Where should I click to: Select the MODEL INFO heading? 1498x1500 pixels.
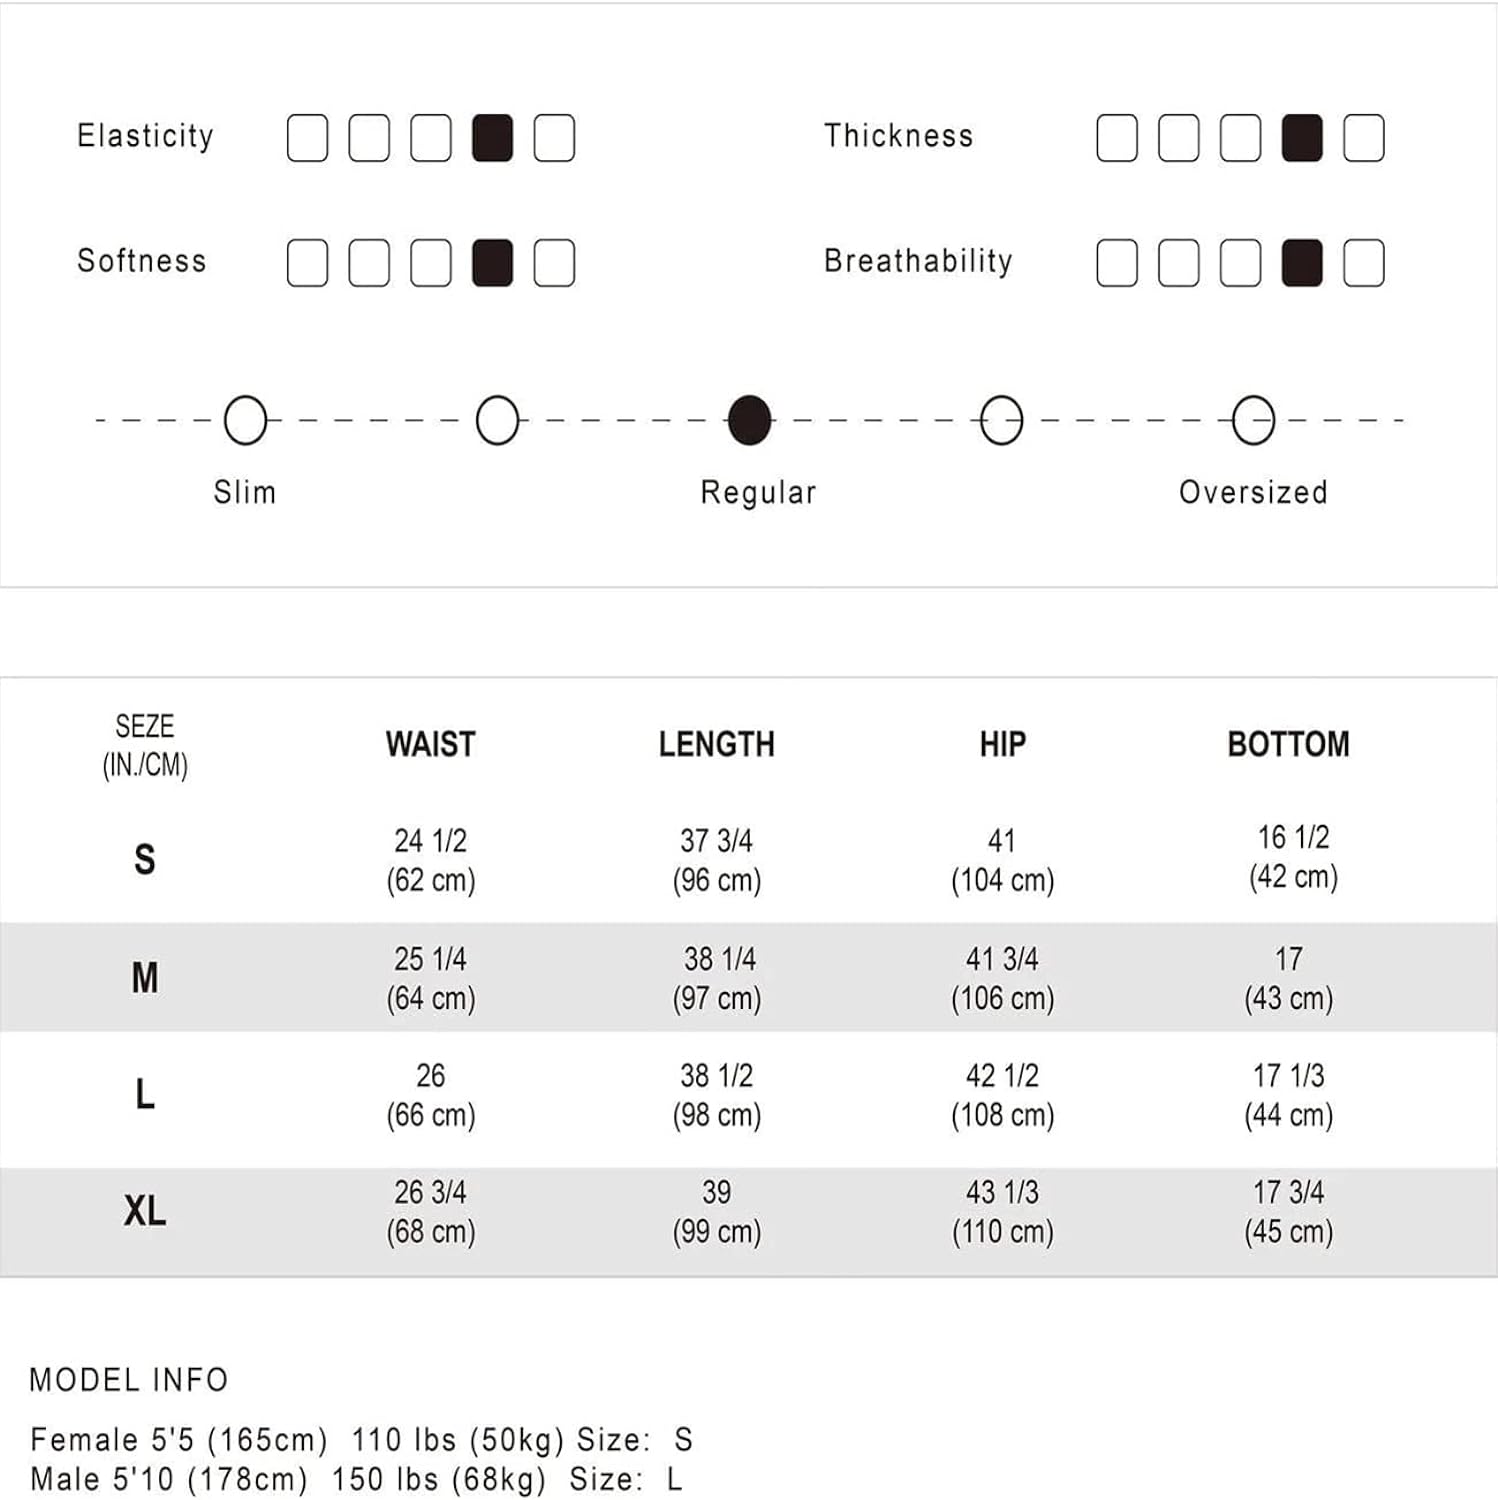tap(129, 1380)
